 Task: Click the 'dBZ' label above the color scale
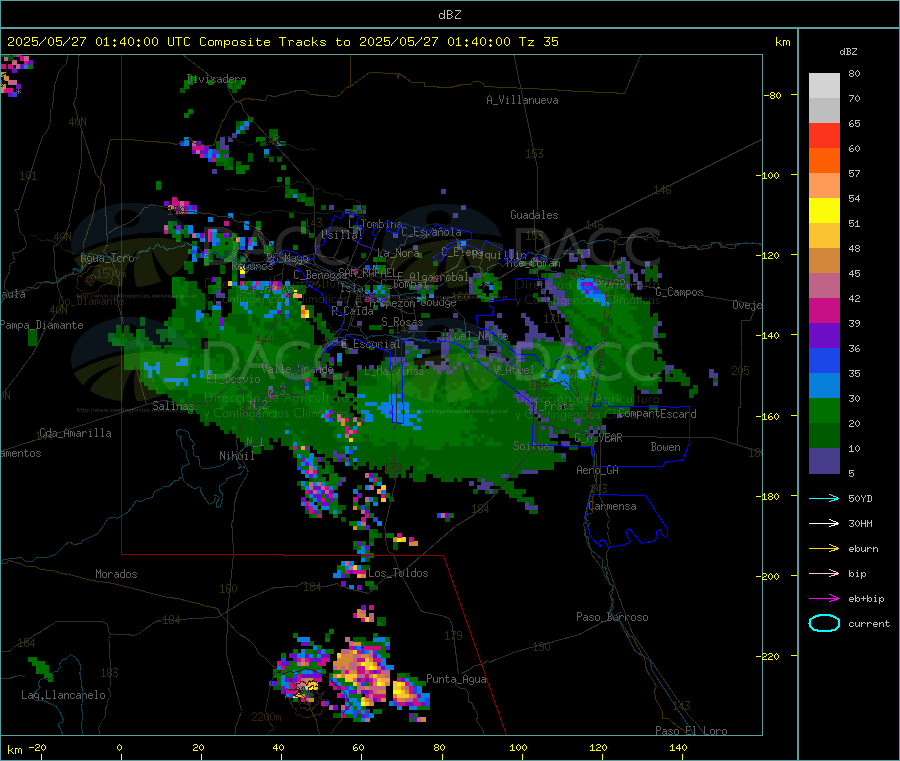pyautogui.click(x=848, y=52)
